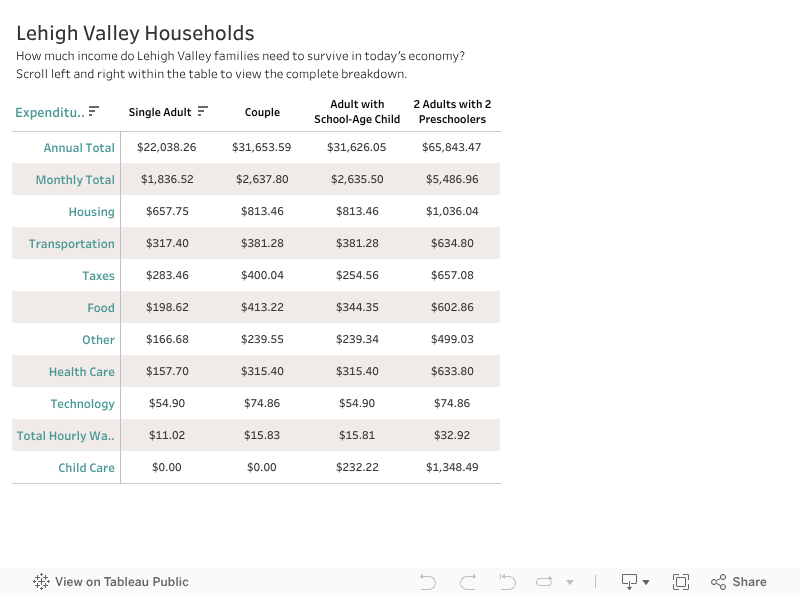Click the $32.92 hourly wage cell
800x595 pixels.
[x=452, y=435]
